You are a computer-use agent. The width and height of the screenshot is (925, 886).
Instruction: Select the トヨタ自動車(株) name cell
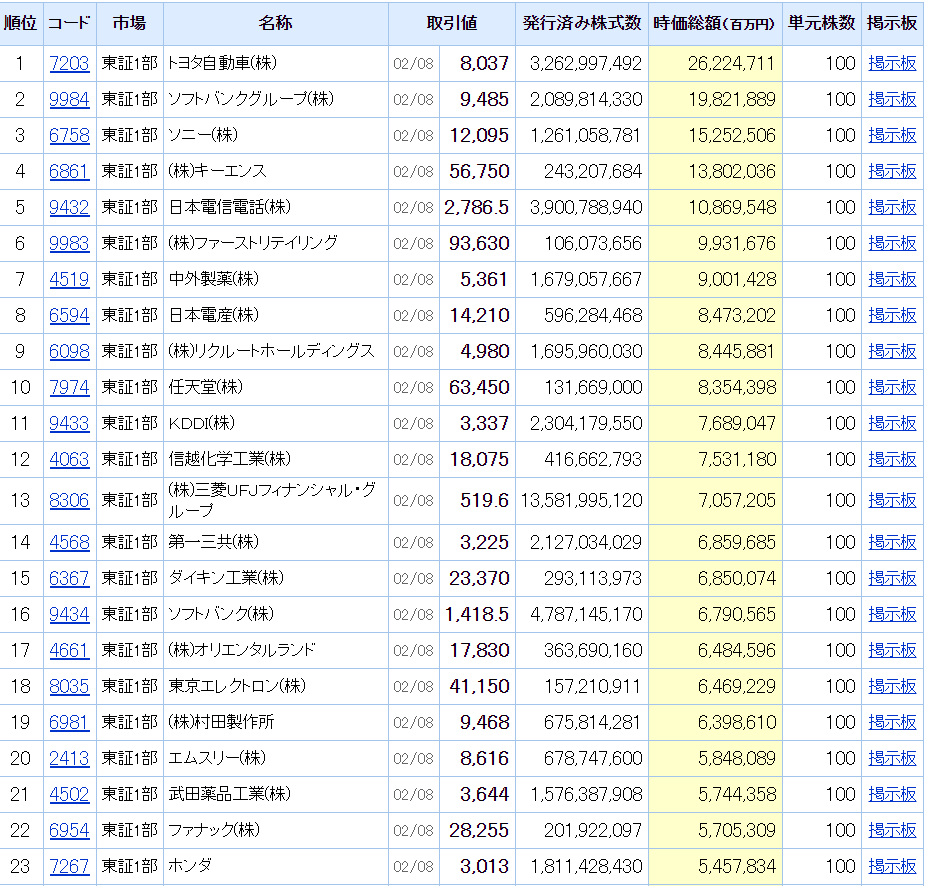pos(275,63)
